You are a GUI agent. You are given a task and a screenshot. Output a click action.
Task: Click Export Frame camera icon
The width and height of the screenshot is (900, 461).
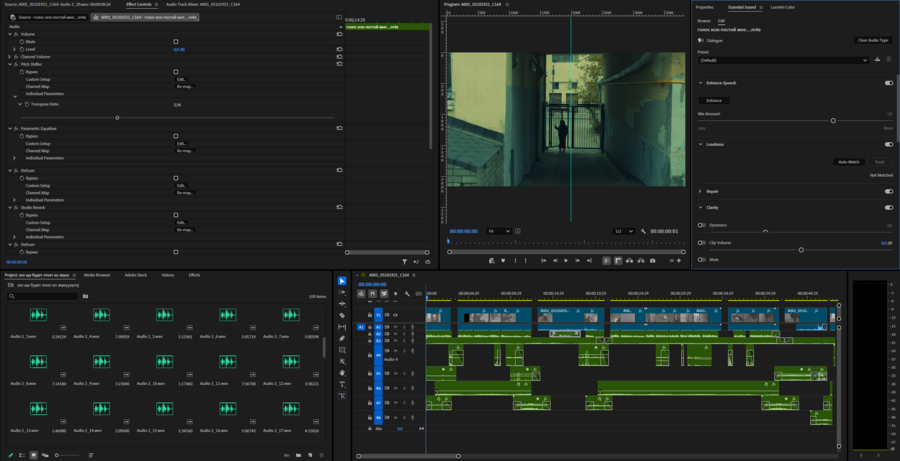[x=653, y=261]
